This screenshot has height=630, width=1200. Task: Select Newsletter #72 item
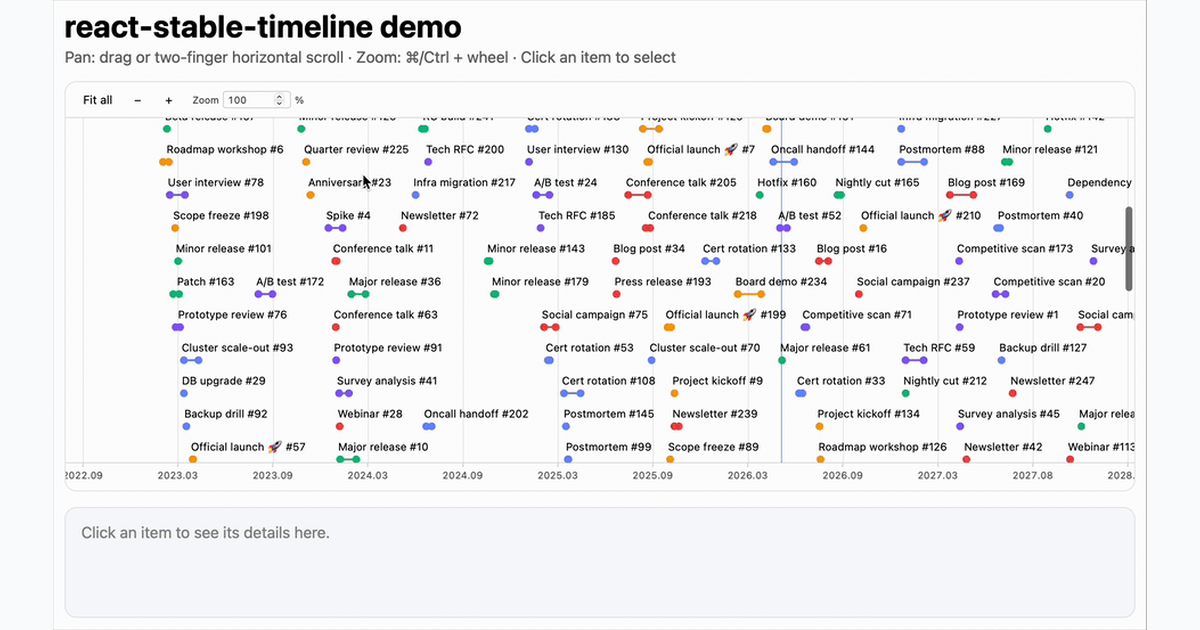click(x=440, y=215)
